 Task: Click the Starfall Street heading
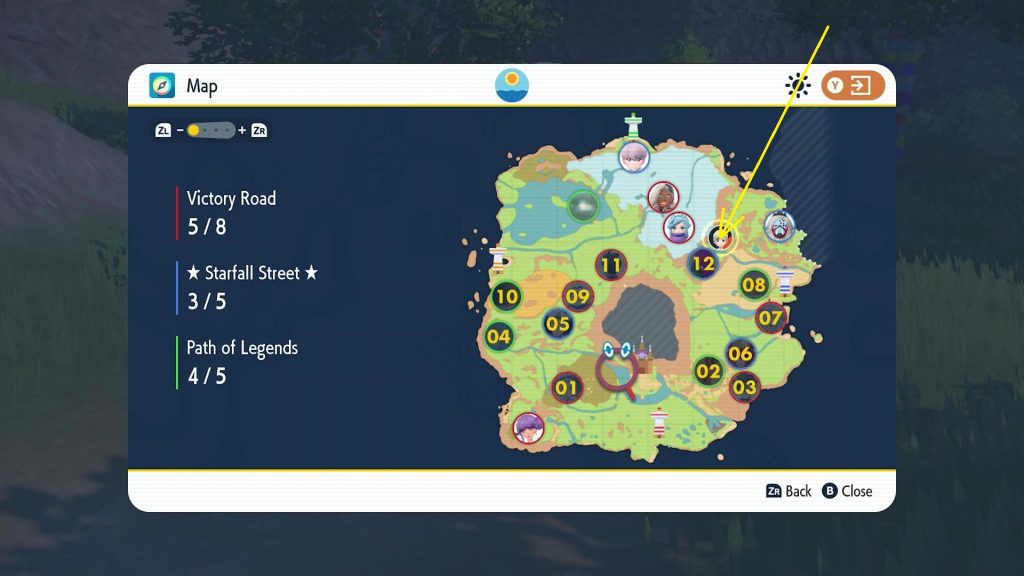[x=252, y=273]
